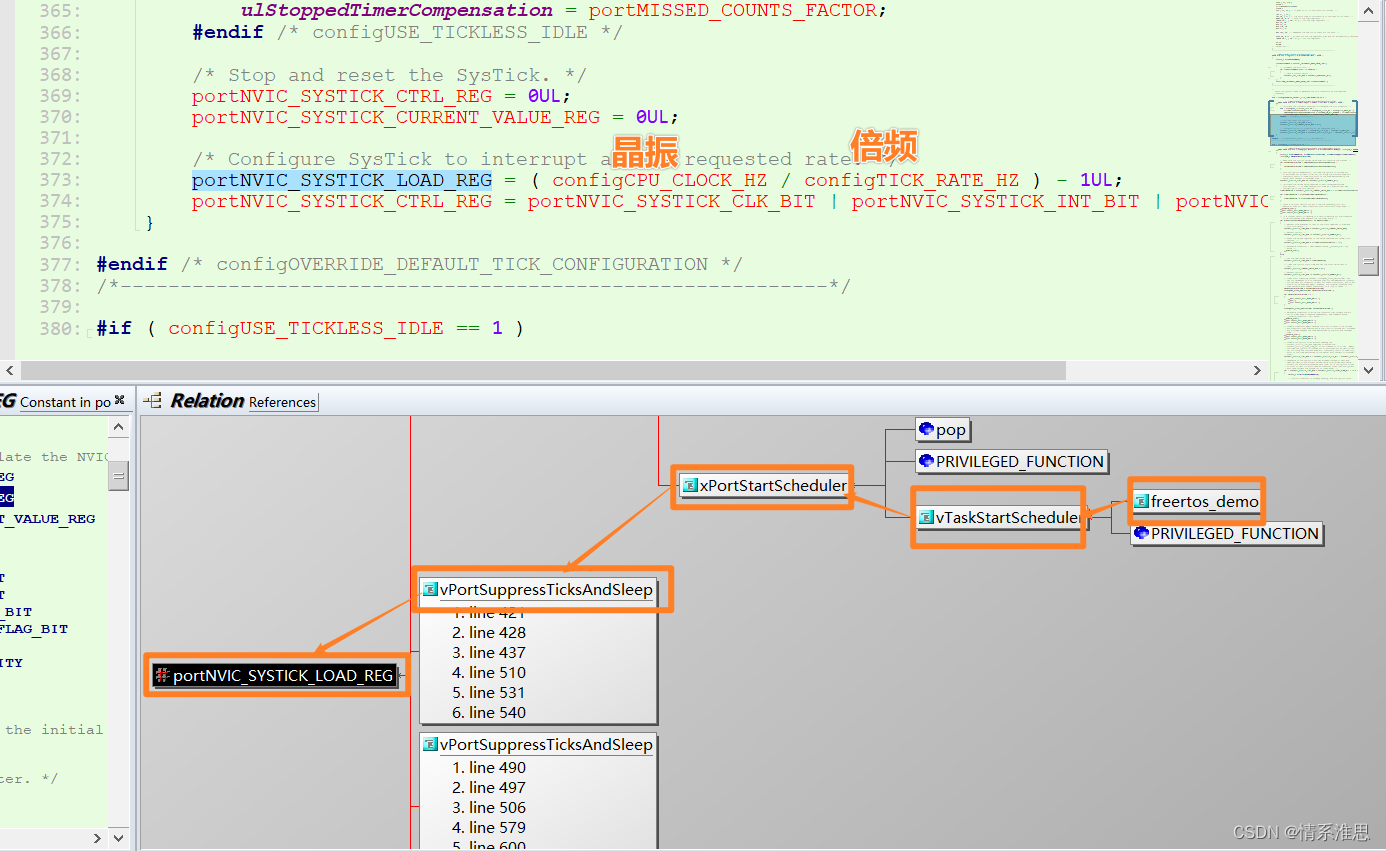Select the pop relation node

(x=942, y=430)
